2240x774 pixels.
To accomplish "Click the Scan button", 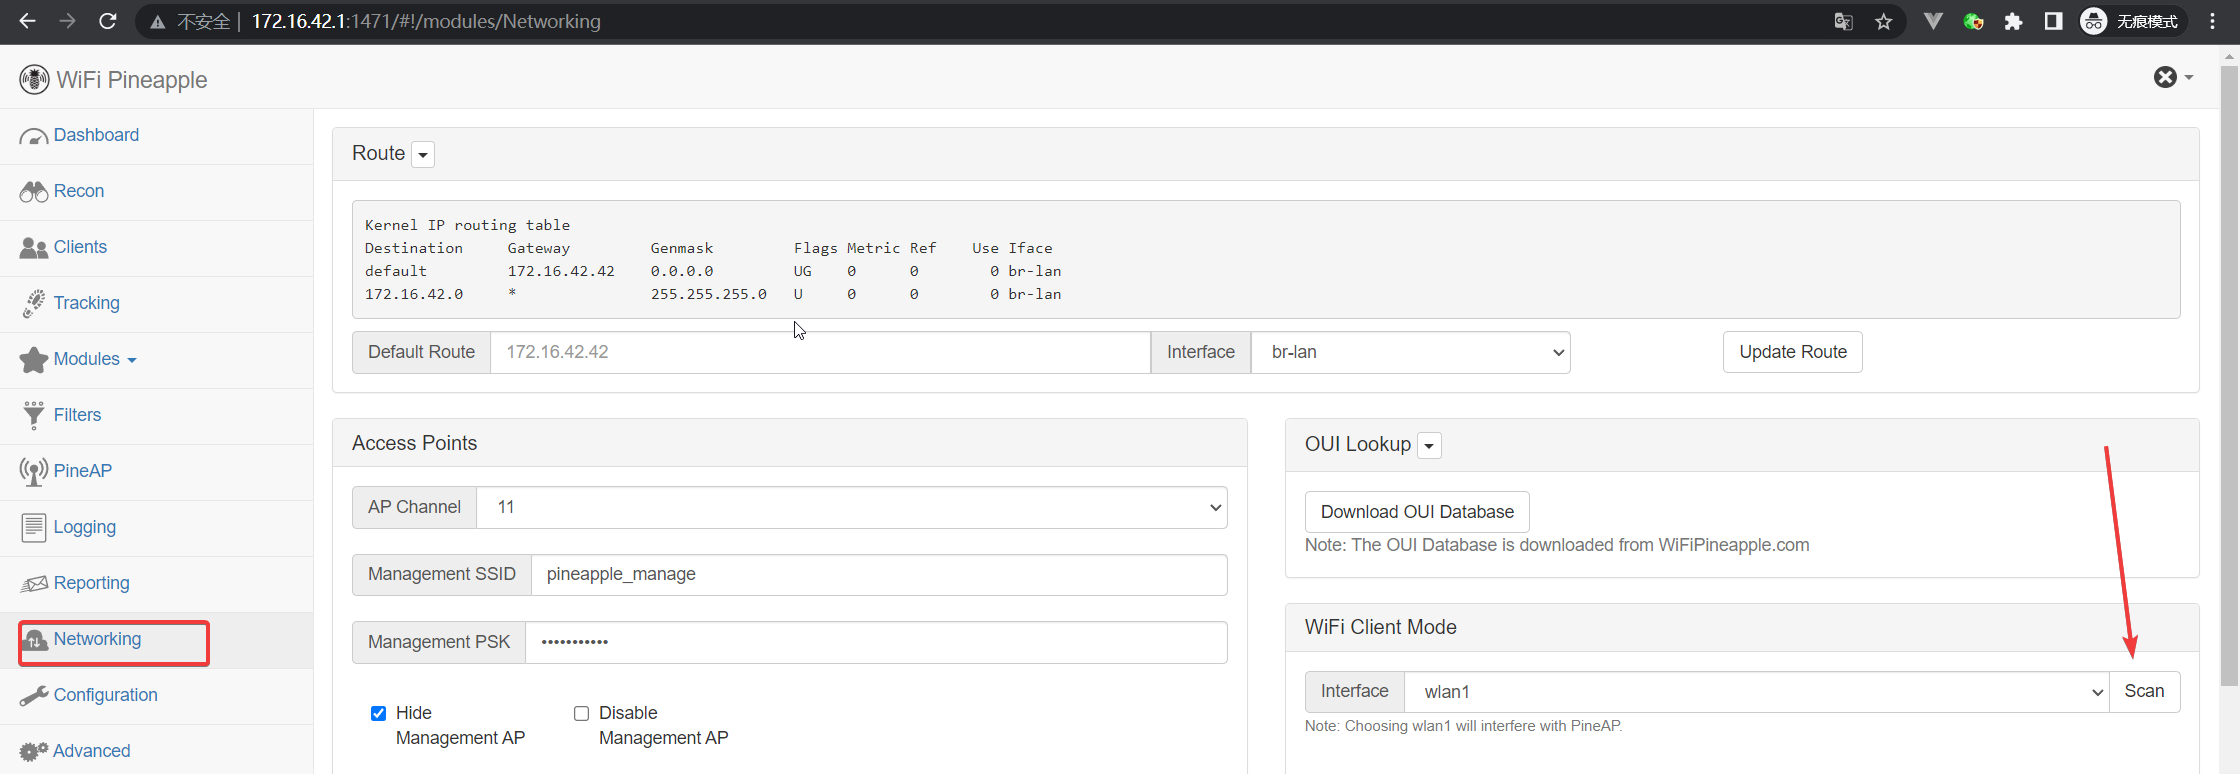I will click(x=2144, y=692).
